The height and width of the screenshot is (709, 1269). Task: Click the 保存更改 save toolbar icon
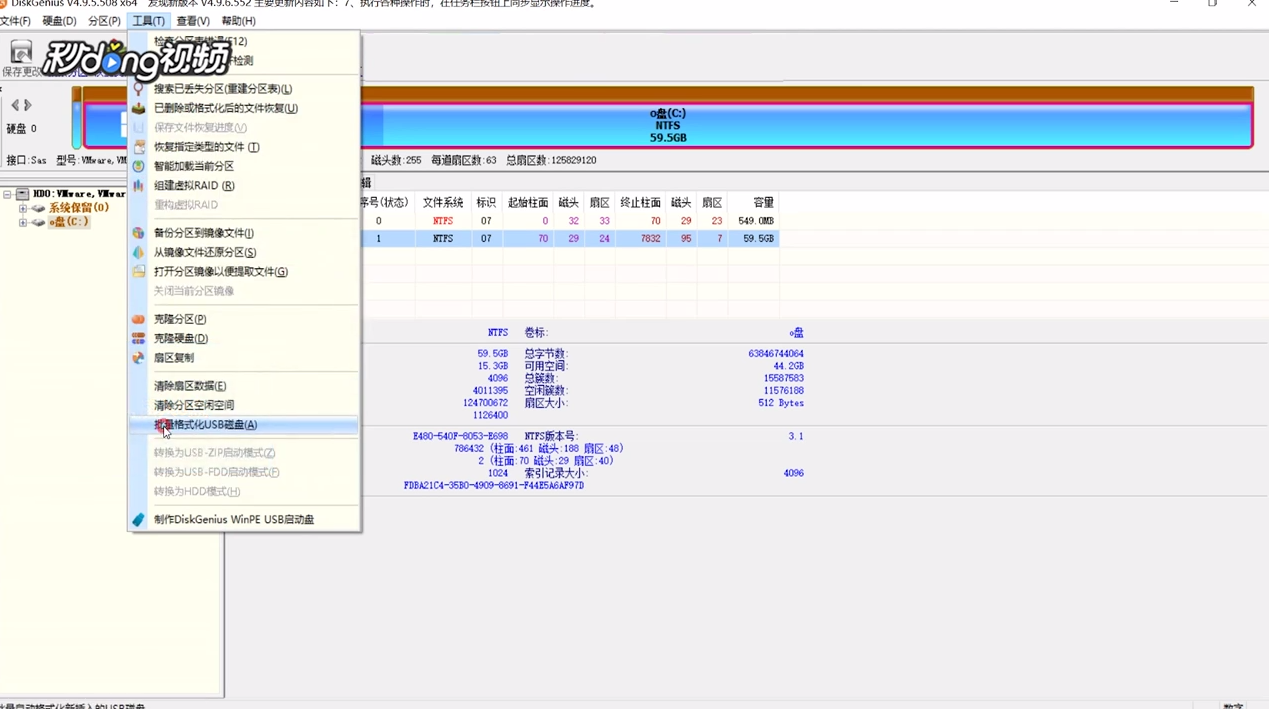[21, 51]
